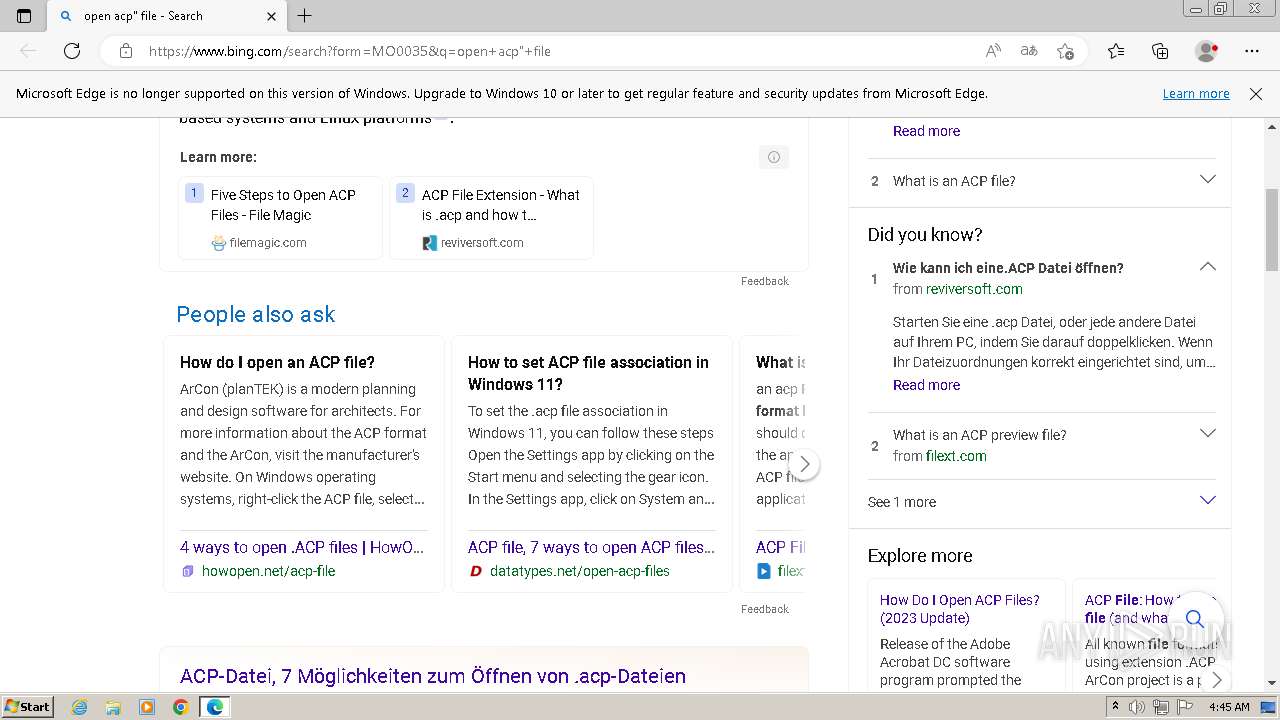Viewport: 1280px width, 720px height.
Task: Visit howopen.net/acp-file
Action: [x=268, y=571]
